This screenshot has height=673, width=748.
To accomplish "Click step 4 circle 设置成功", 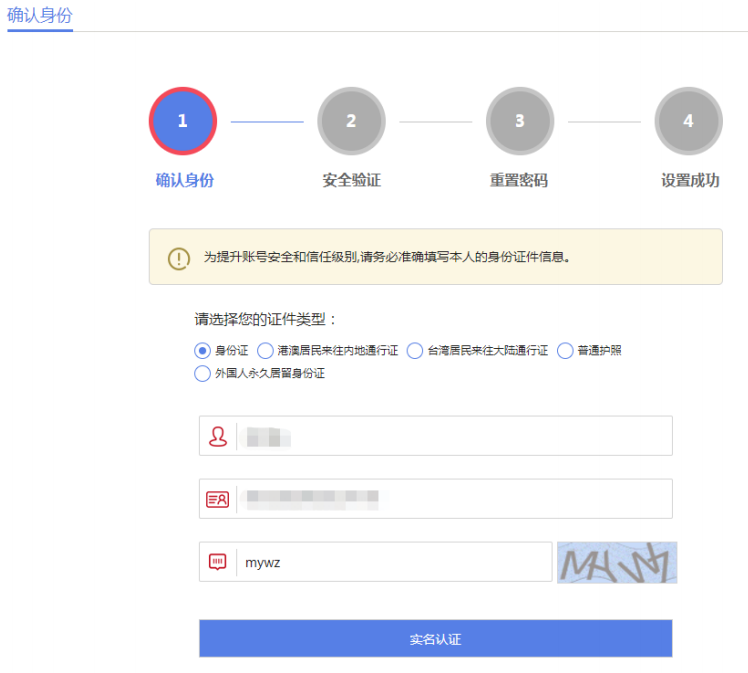I will tap(688, 121).
